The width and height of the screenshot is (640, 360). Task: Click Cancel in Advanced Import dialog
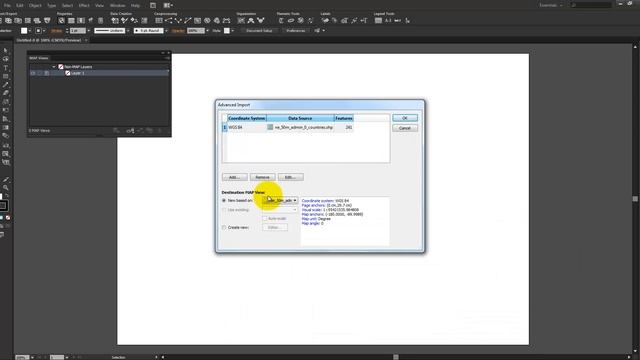click(404, 128)
